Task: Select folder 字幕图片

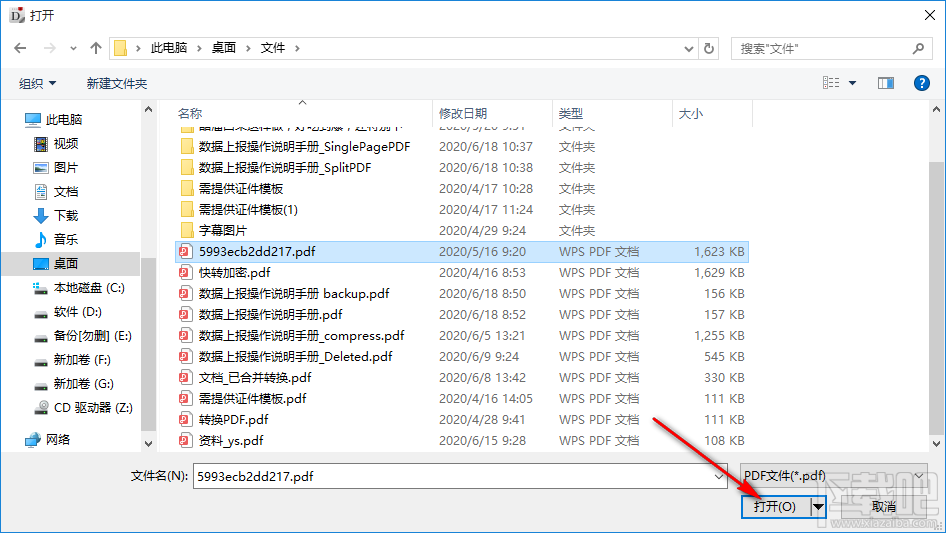Action: (223, 231)
